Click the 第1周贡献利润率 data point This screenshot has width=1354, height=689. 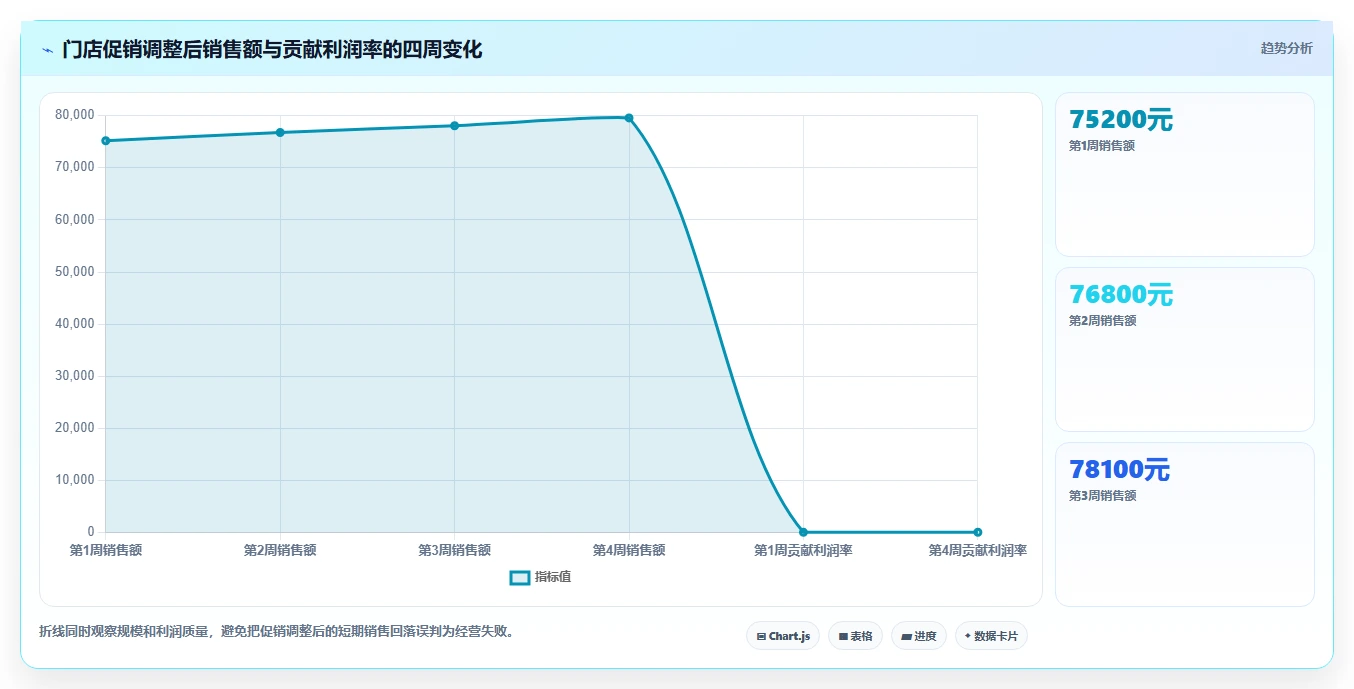coord(803,532)
